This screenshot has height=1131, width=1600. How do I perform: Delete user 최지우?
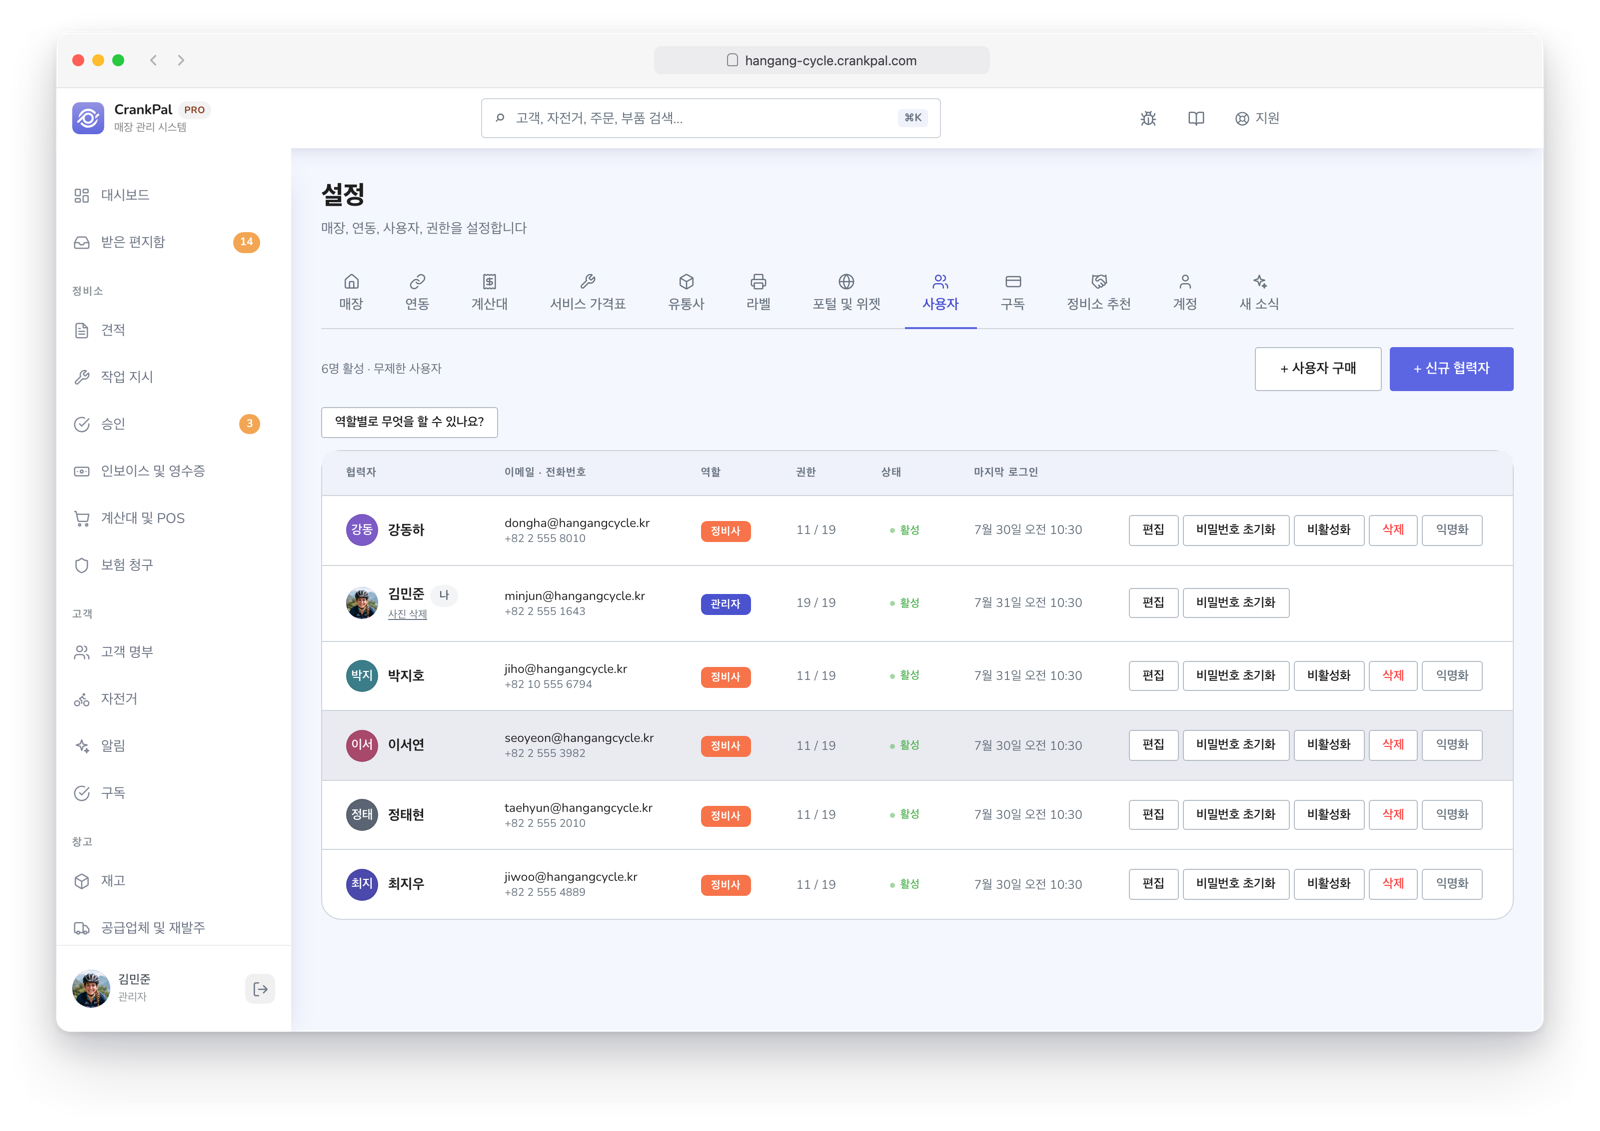pyautogui.click(x=1393, y=884)
